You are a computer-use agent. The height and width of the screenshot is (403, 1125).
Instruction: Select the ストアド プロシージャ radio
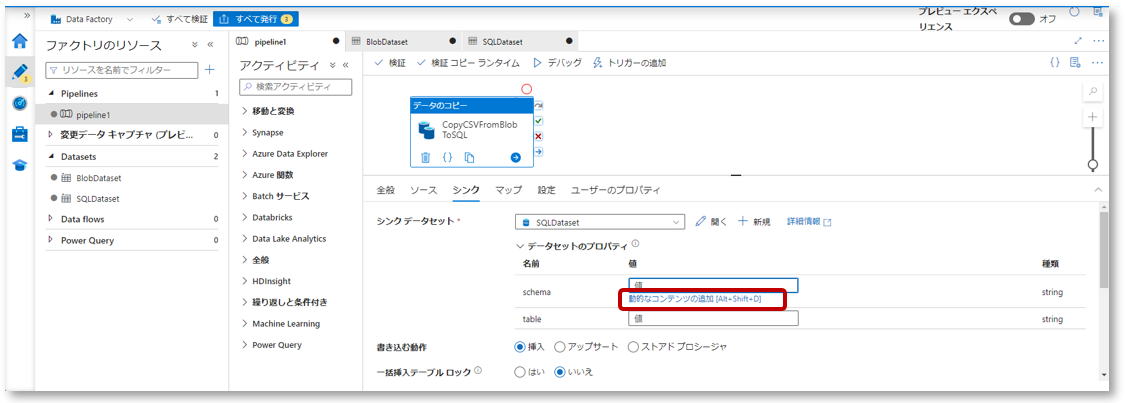633,347
